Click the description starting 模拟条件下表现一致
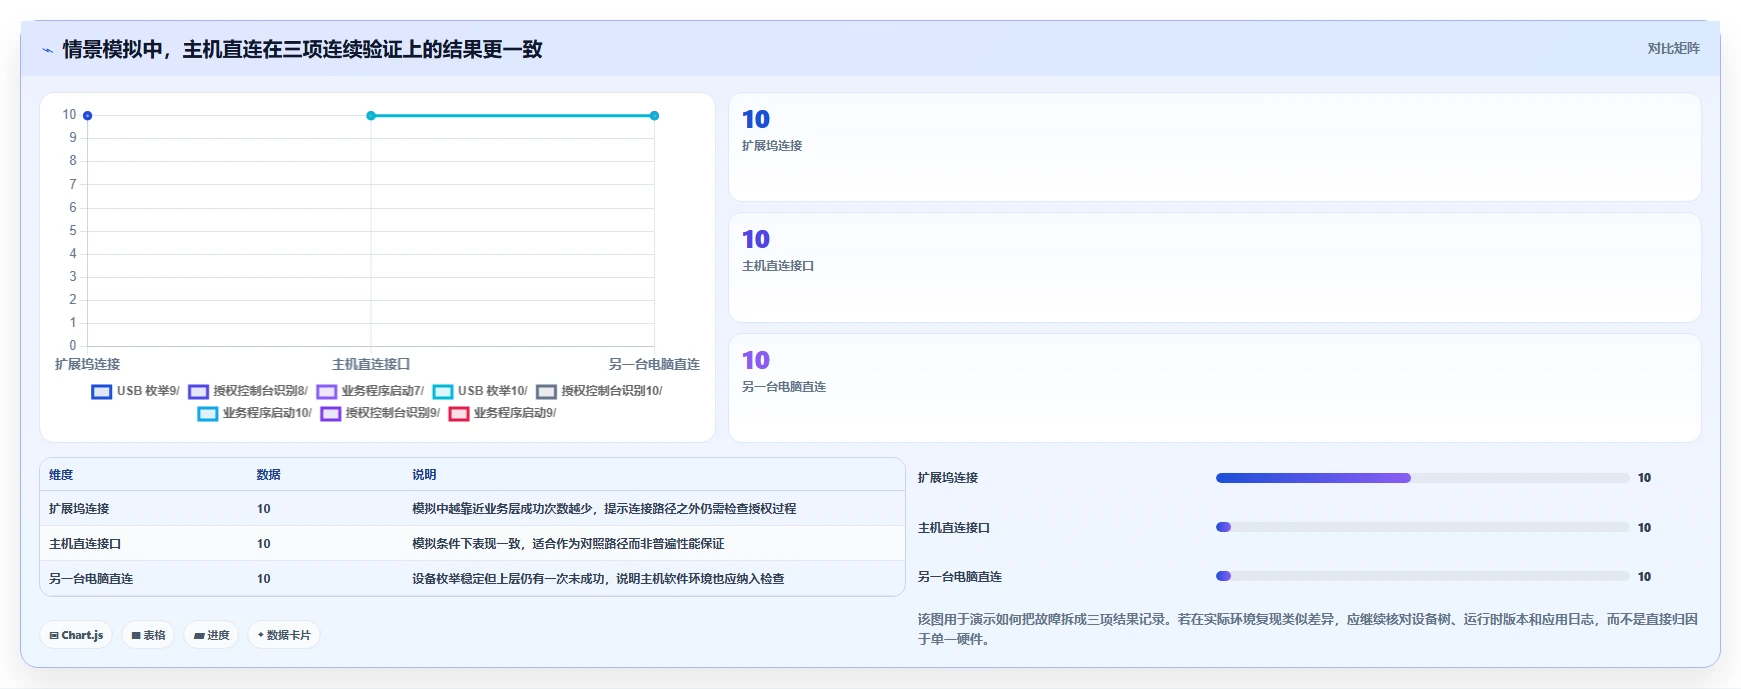This screenshot has width=1741, height=689. click(x=568, y=544)
